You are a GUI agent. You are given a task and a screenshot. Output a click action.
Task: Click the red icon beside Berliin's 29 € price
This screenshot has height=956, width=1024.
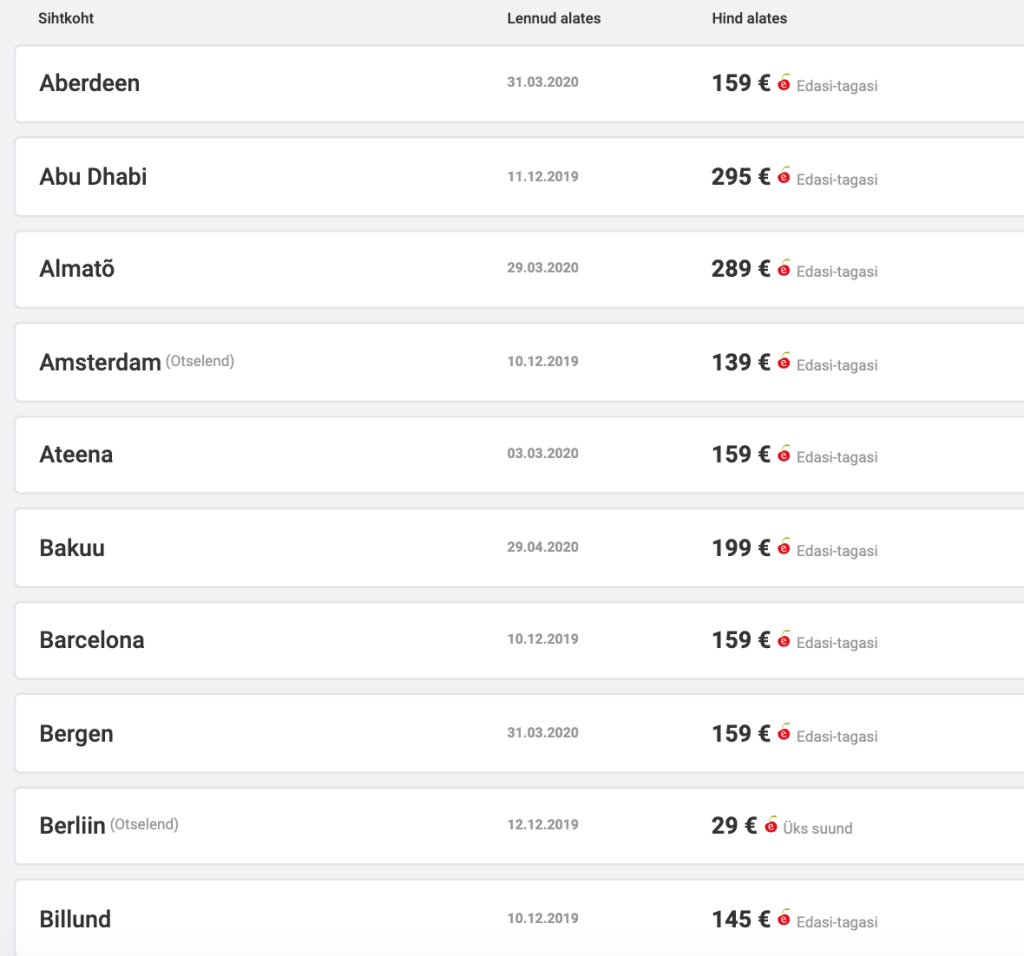(770, 827)
